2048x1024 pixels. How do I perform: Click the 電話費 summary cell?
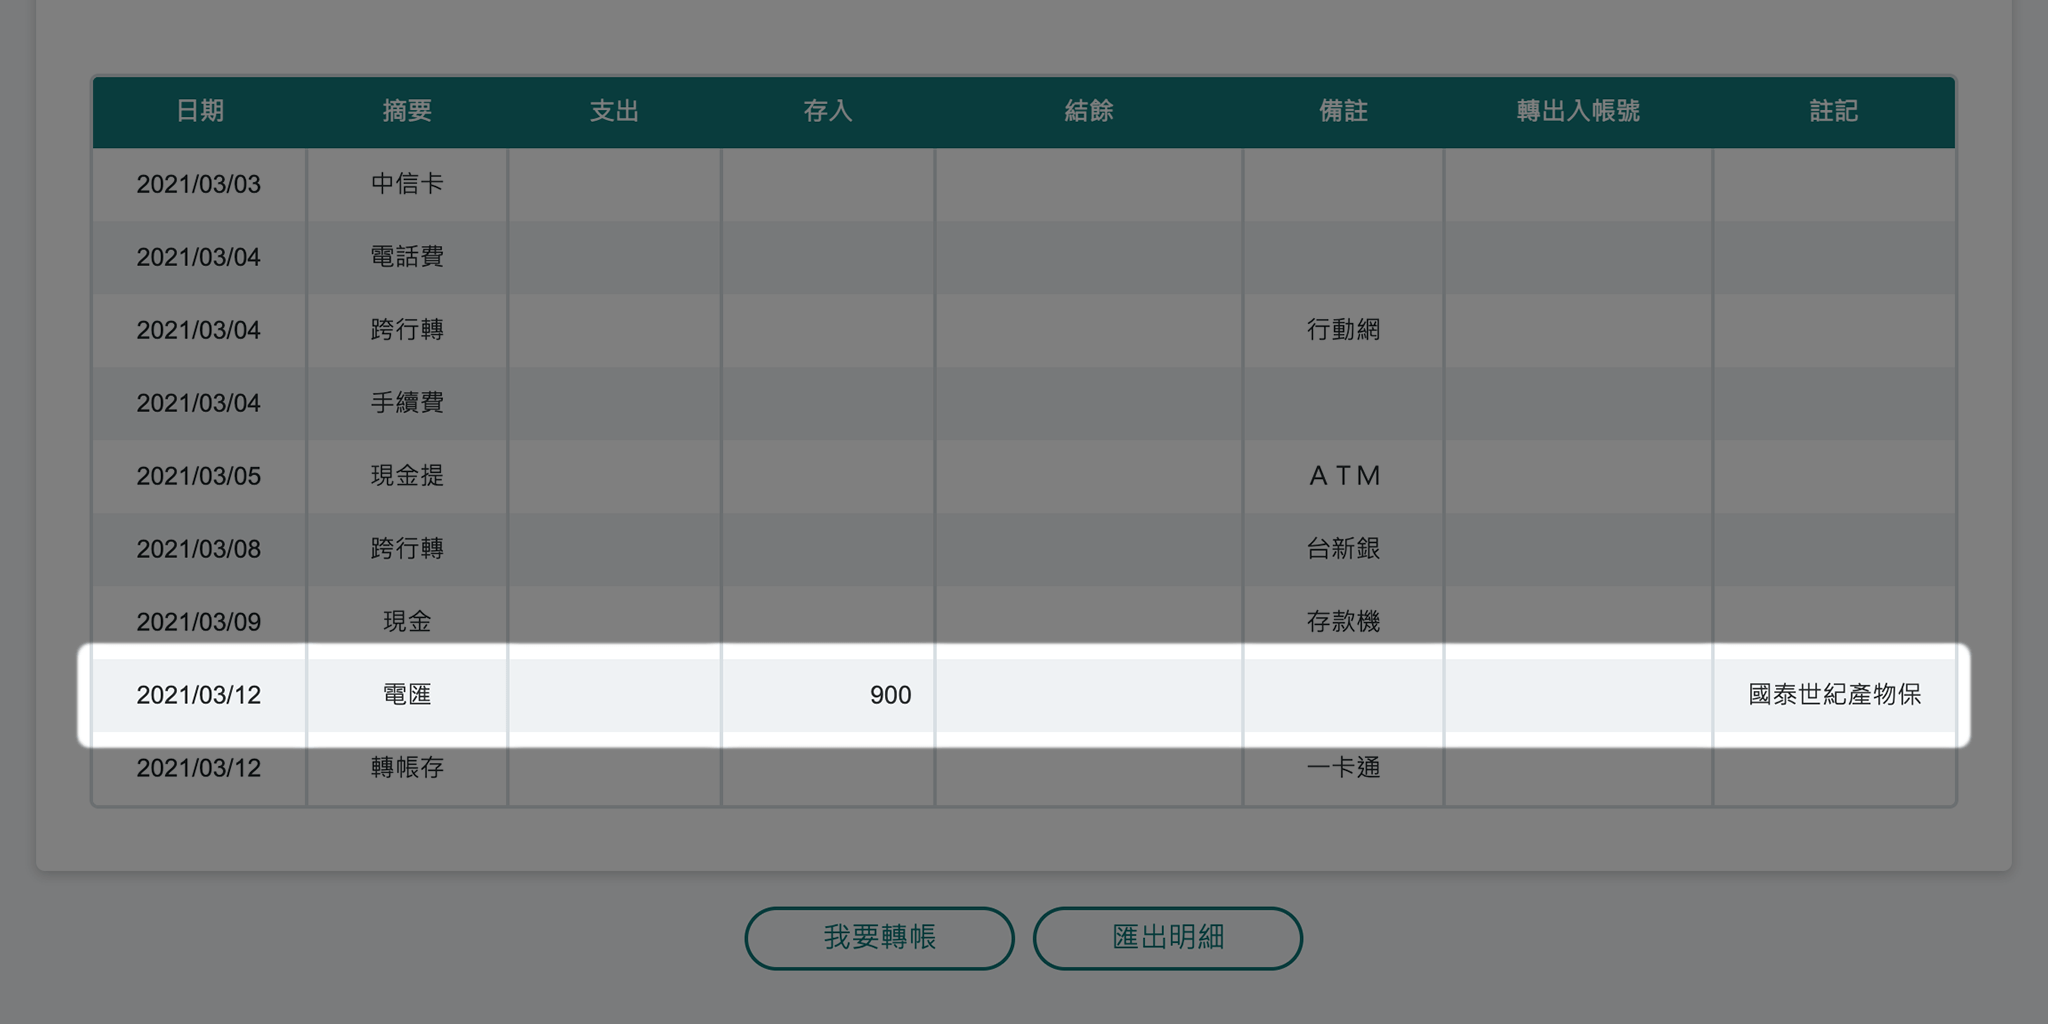[x=407, y=257]
